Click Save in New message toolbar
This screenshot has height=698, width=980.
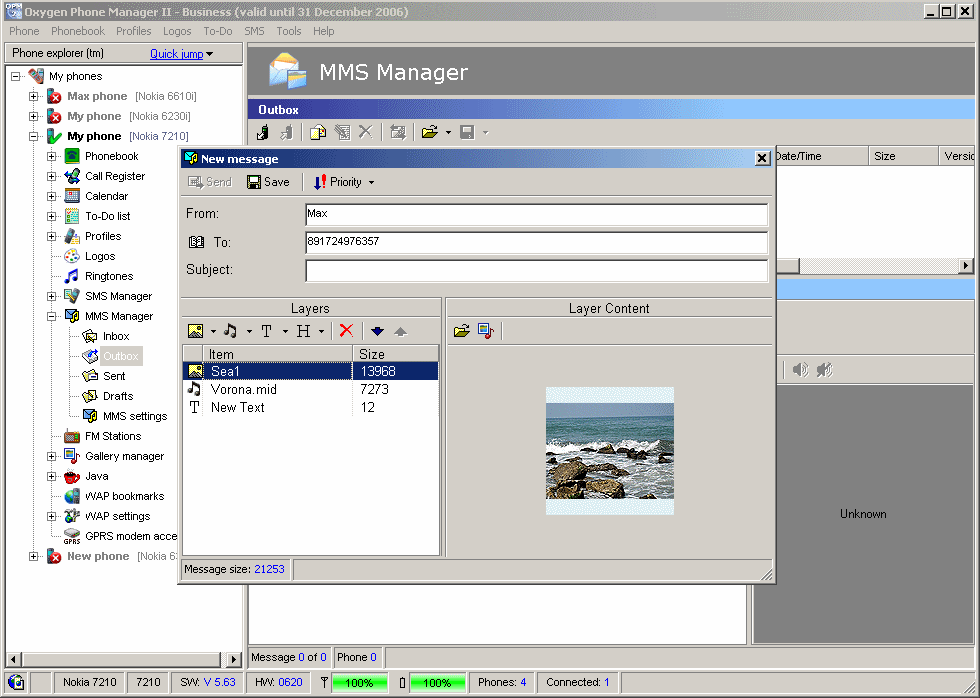[268, 182]
